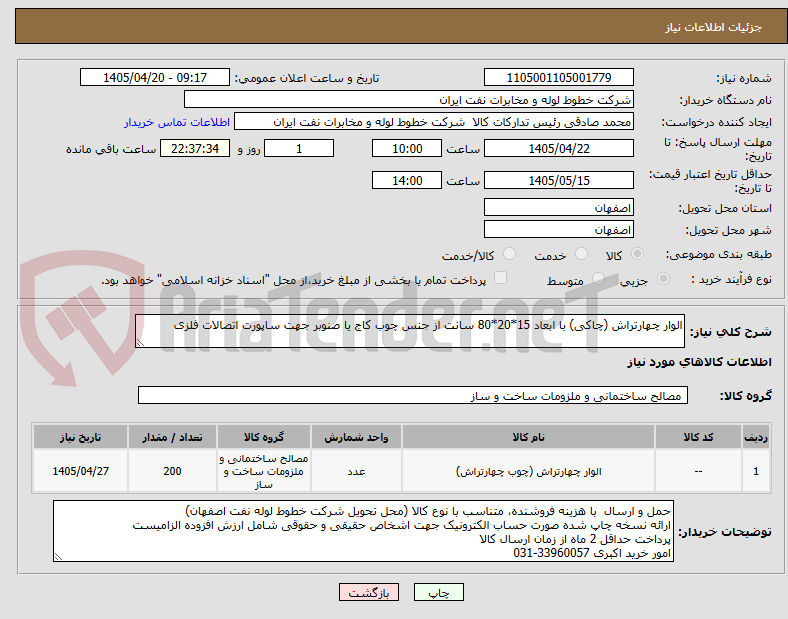Click the remaining time 22:37:34 field
Viewport: 788px width, 619px height.
point(195,148)
